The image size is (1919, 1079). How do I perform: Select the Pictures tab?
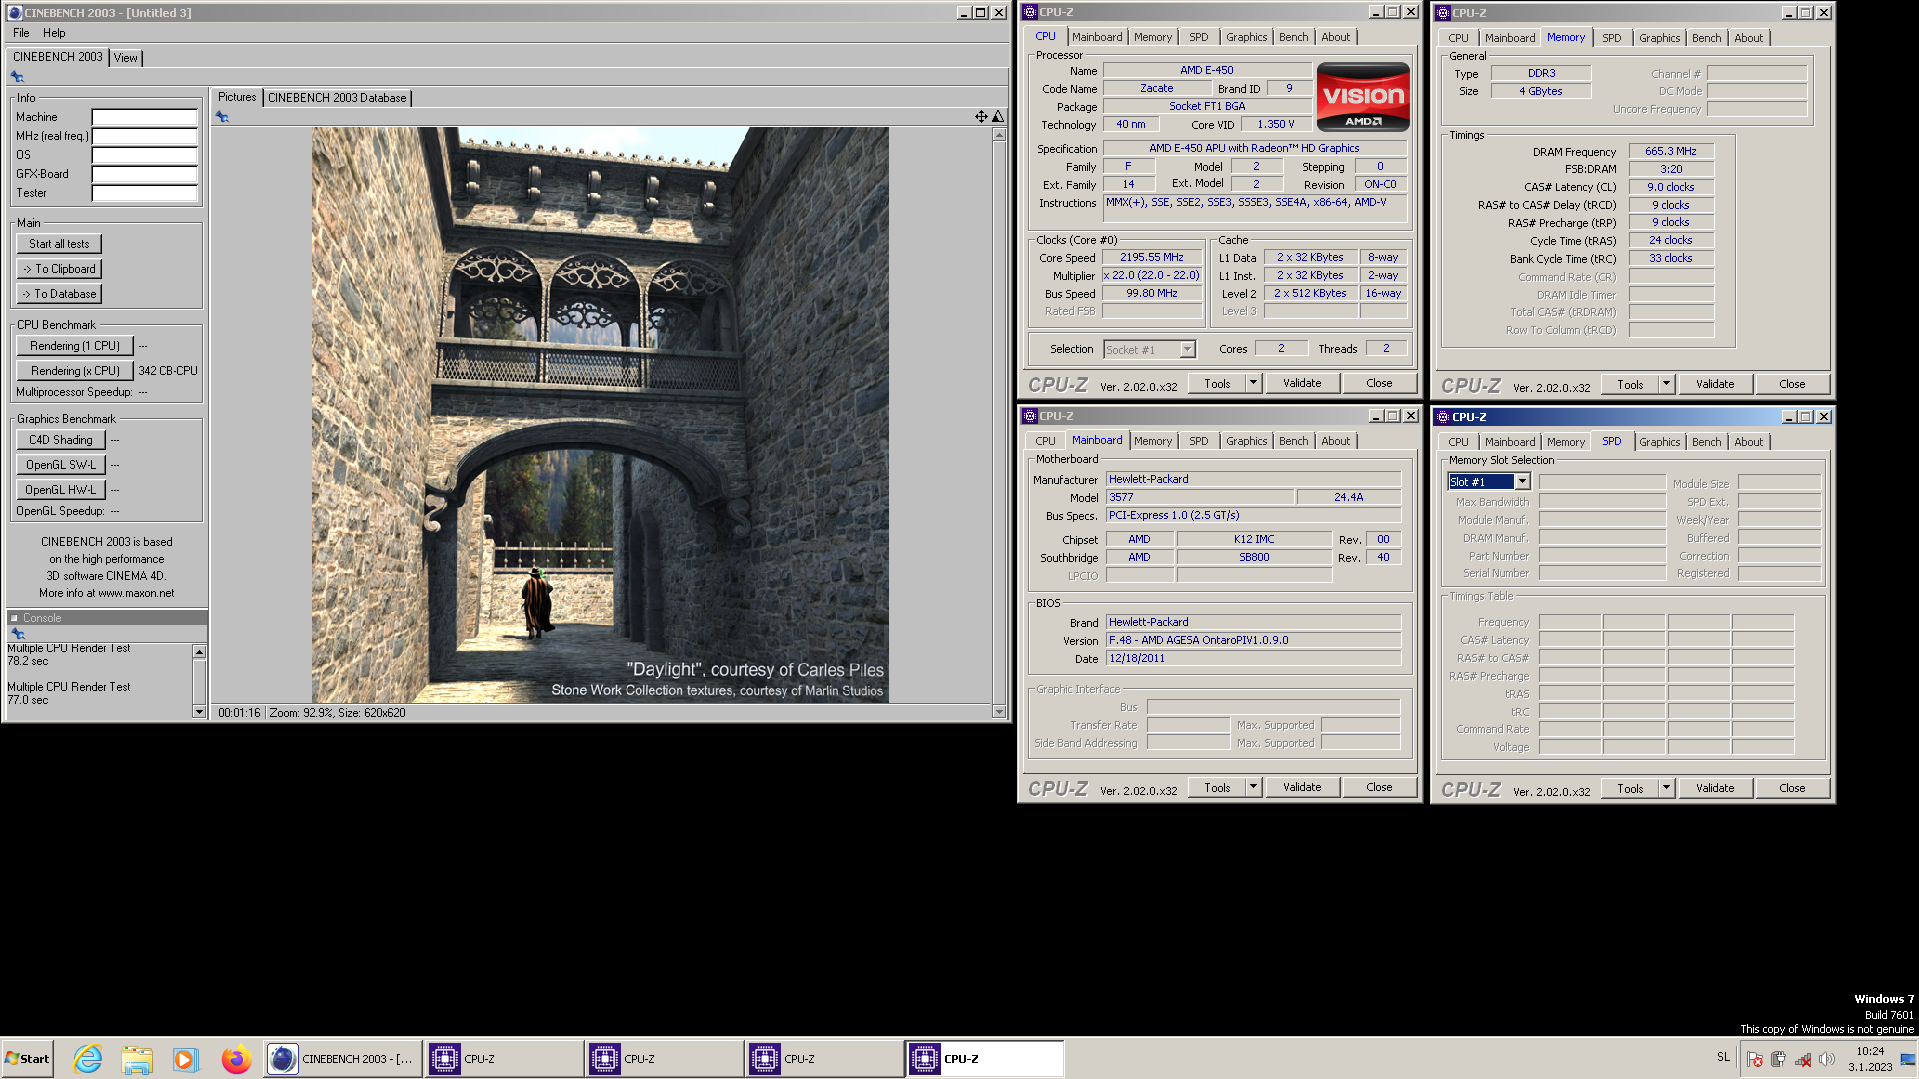click(237, 97)
